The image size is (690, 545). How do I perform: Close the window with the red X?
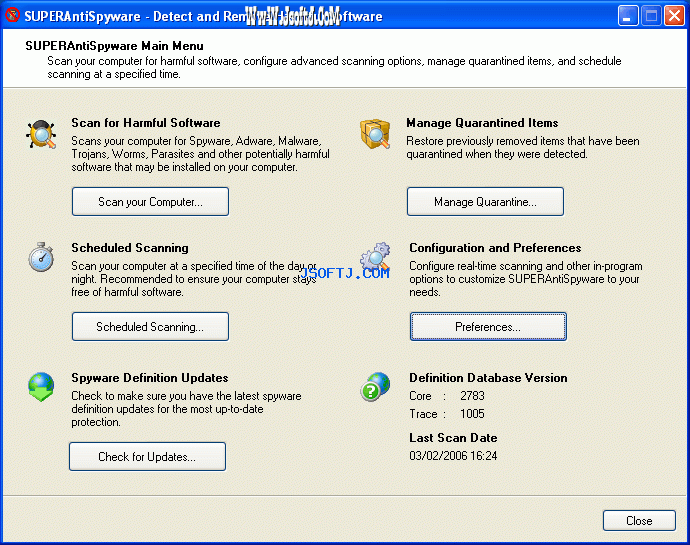674,16
